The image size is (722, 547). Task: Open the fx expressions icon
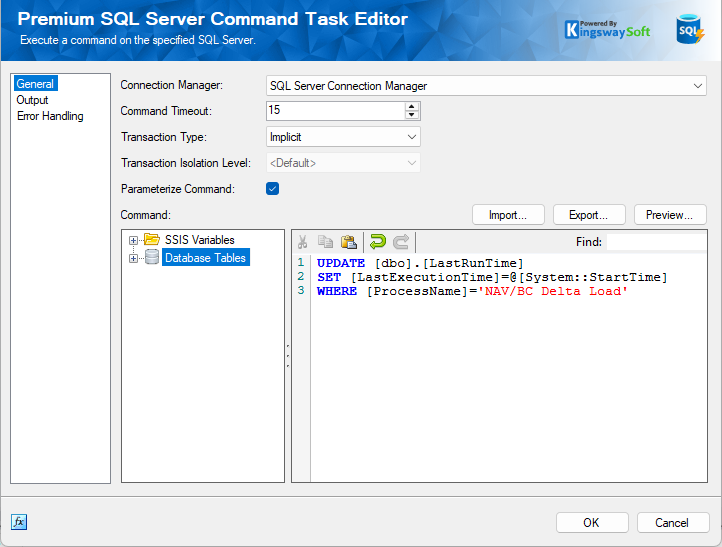pyautogui.click(x=19, y=522)
